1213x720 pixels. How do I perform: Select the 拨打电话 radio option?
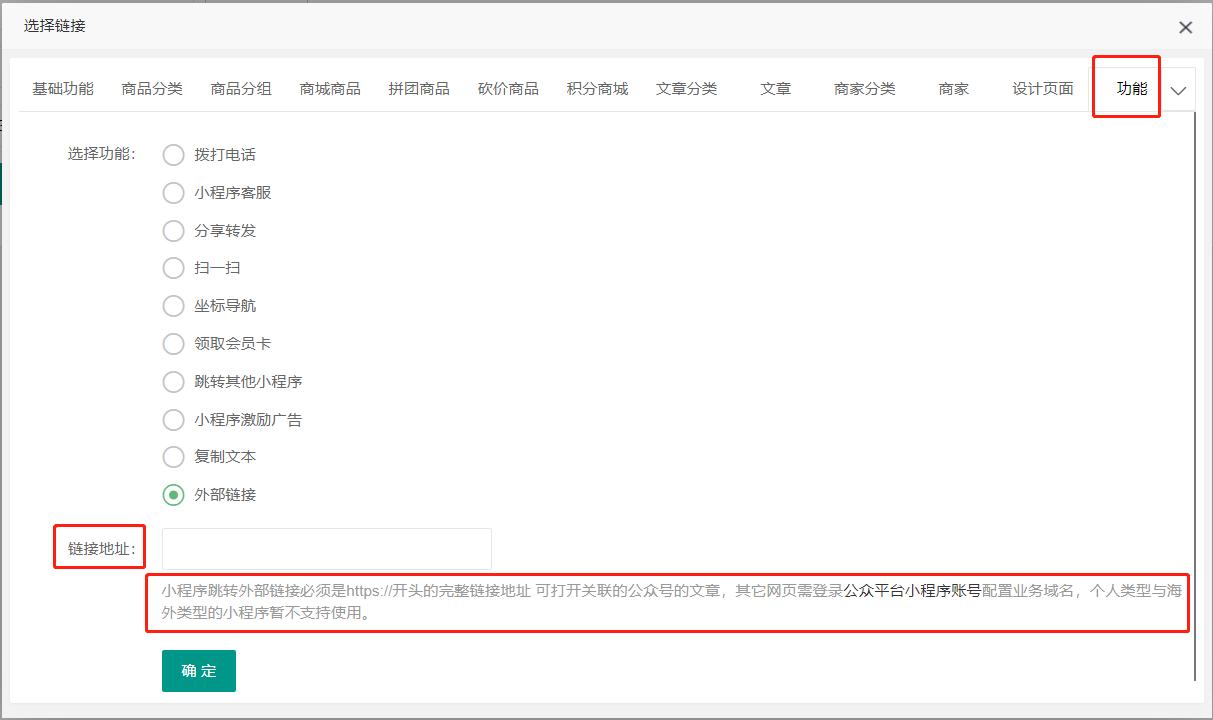174,155
